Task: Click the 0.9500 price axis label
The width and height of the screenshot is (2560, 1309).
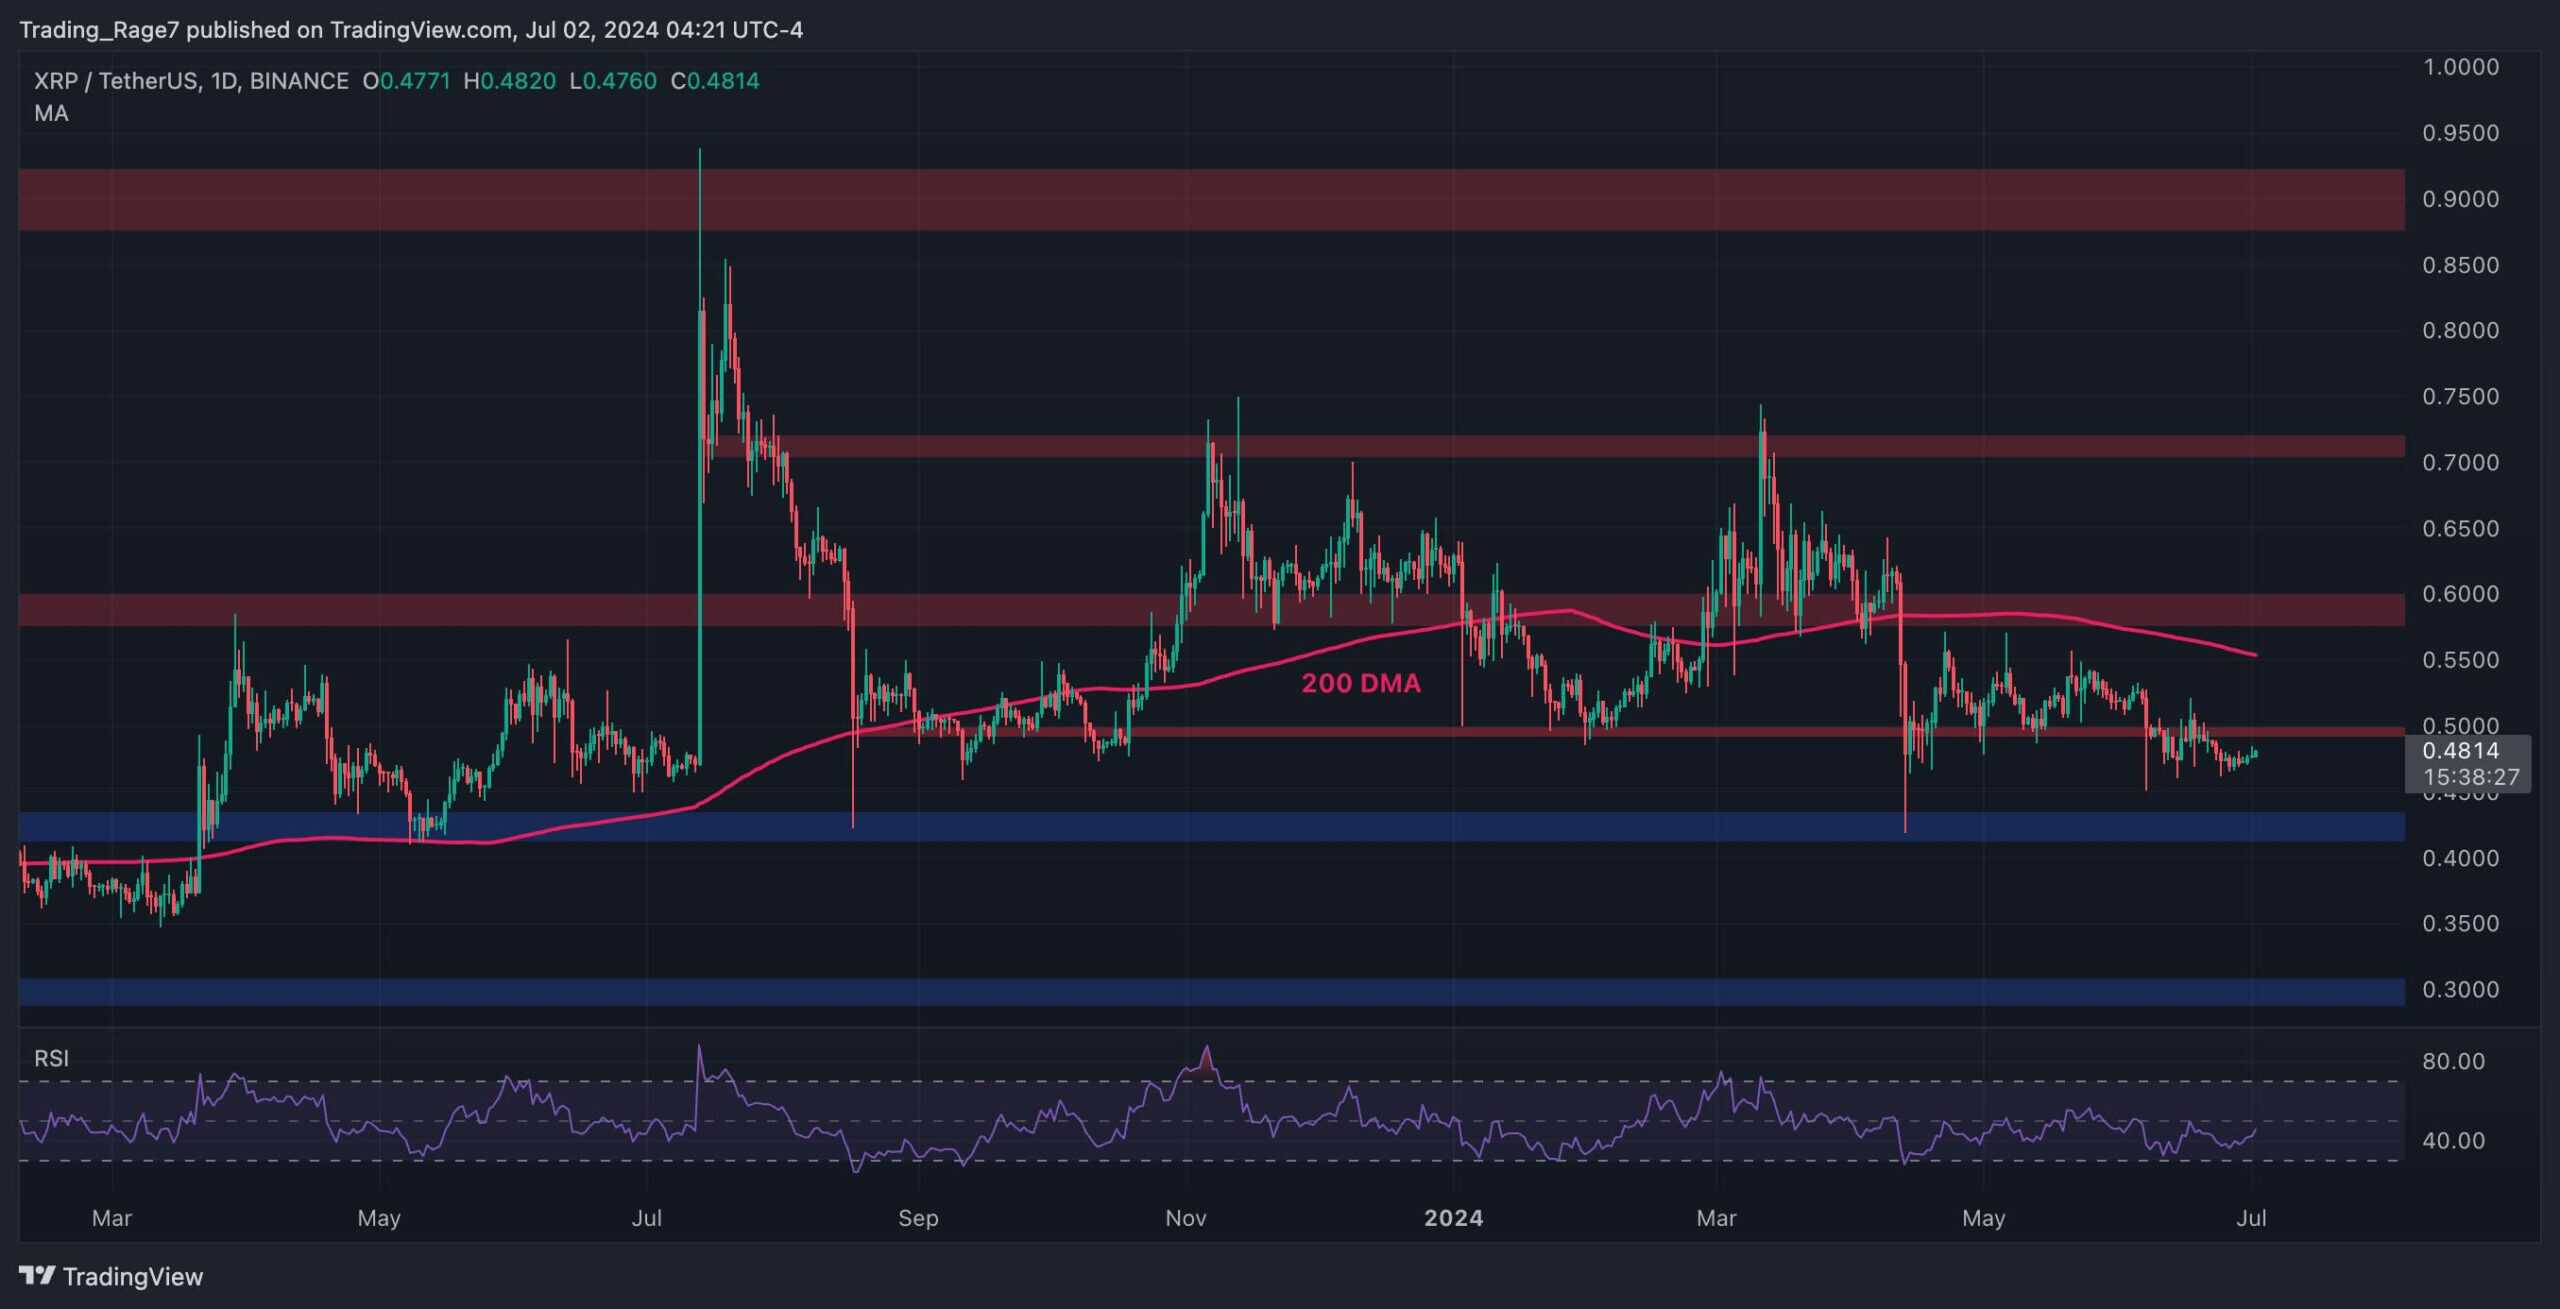Action: tap(2460, 133)
